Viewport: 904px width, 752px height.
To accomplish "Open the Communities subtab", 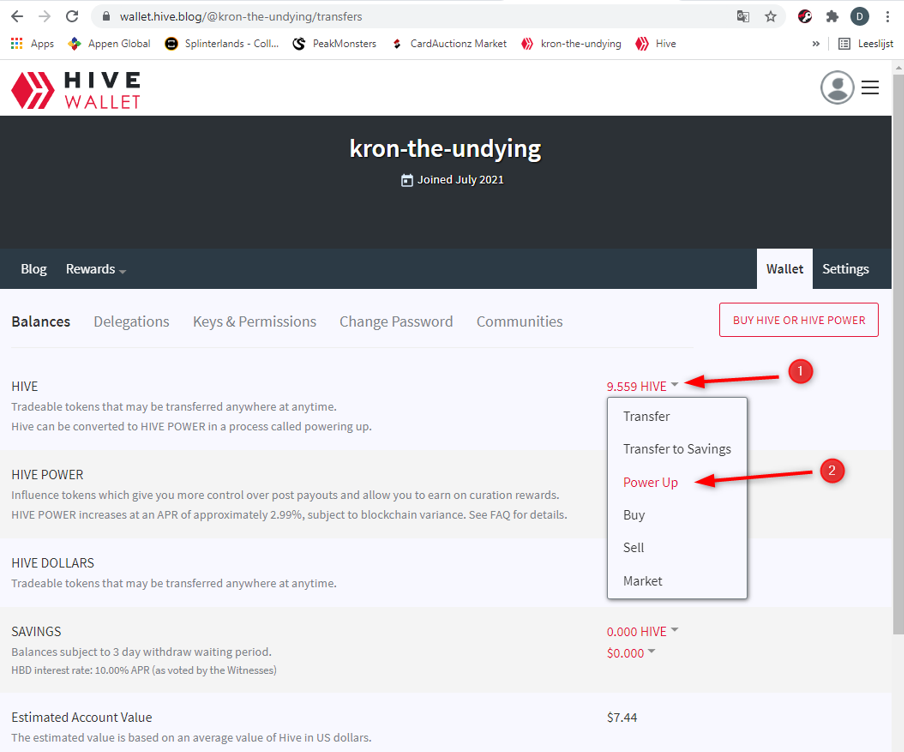I will (x=519, y=322).
